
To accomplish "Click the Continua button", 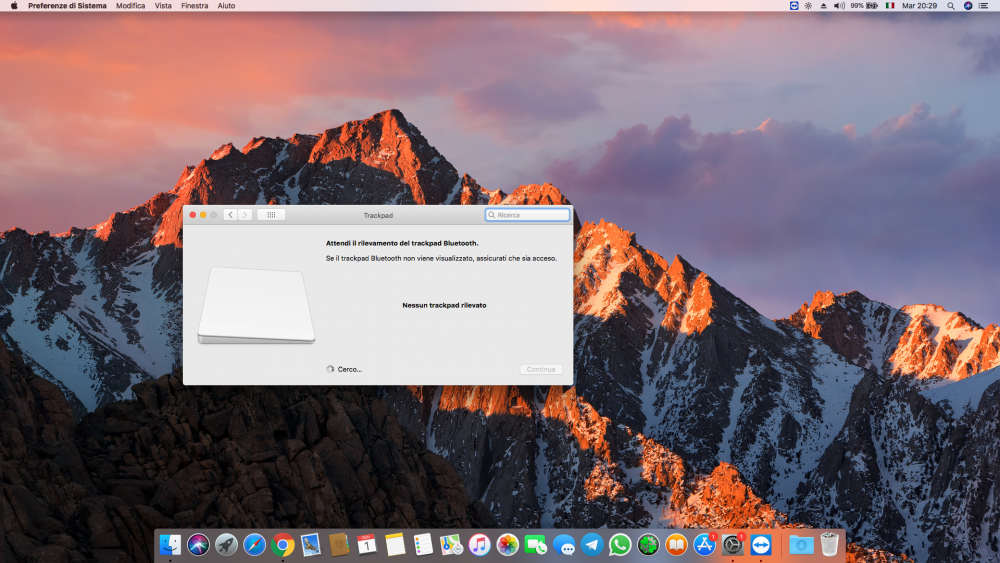I will click(x=541, y=369).
